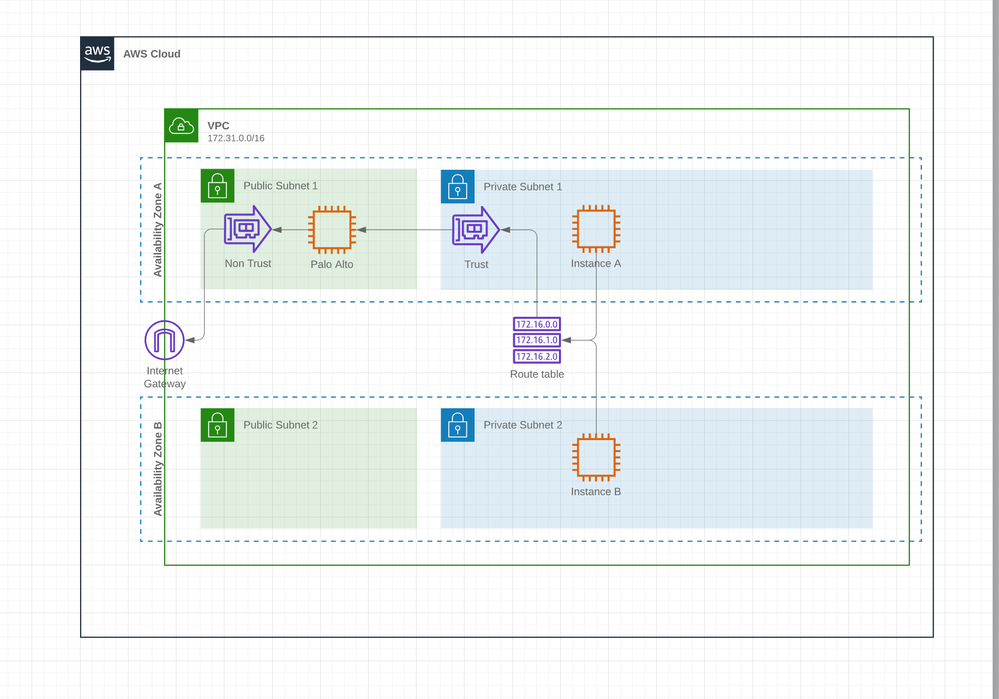
Task: Click the Palo Alto instance icon
Action: click(x=332, y=230)
